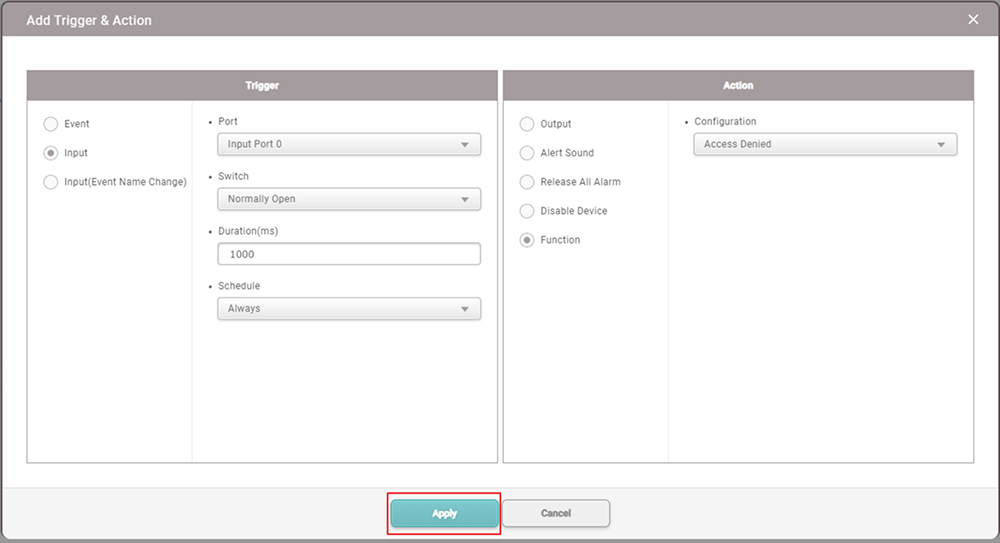Choose the Release All Alarm option
Screen dimensions: 1000x543
click(x=527, y=182)
